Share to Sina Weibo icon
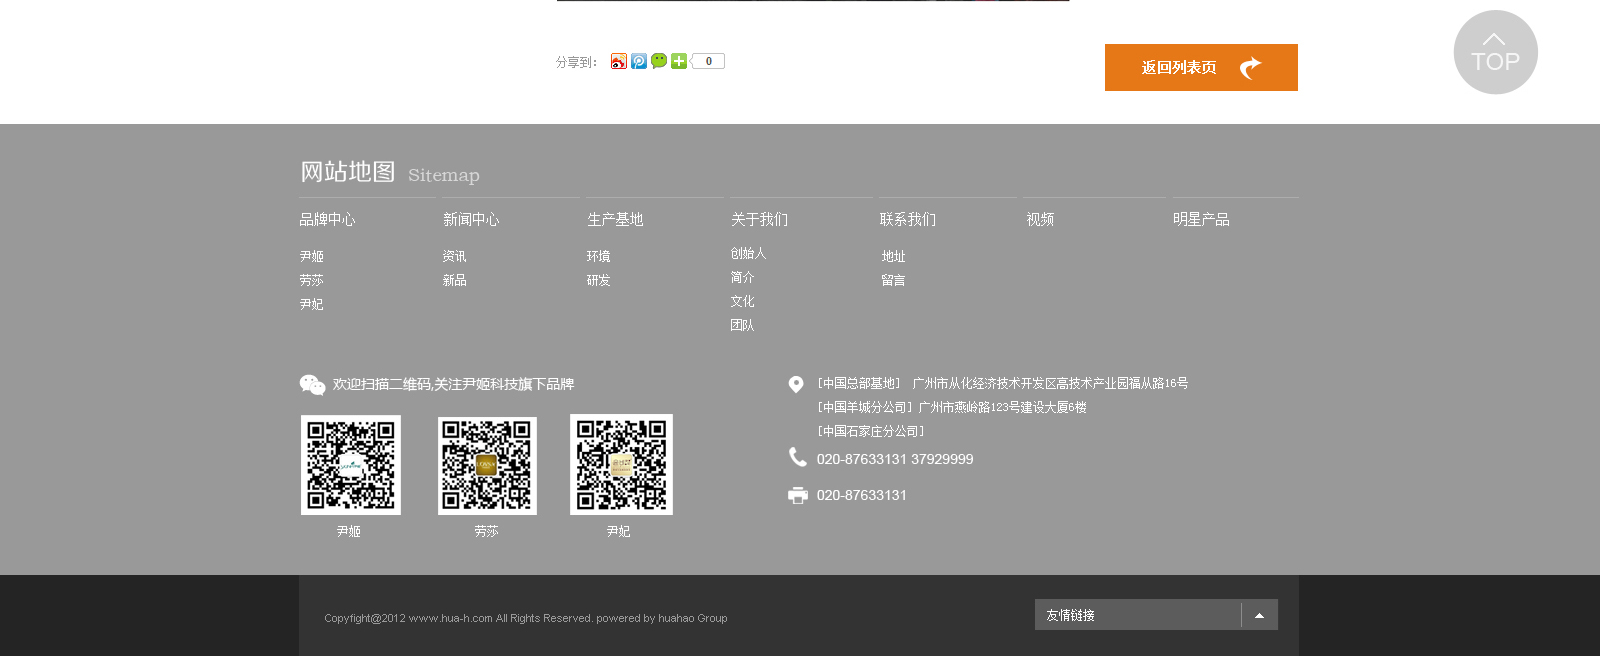The image size is (1600, 656). [619, 61]
